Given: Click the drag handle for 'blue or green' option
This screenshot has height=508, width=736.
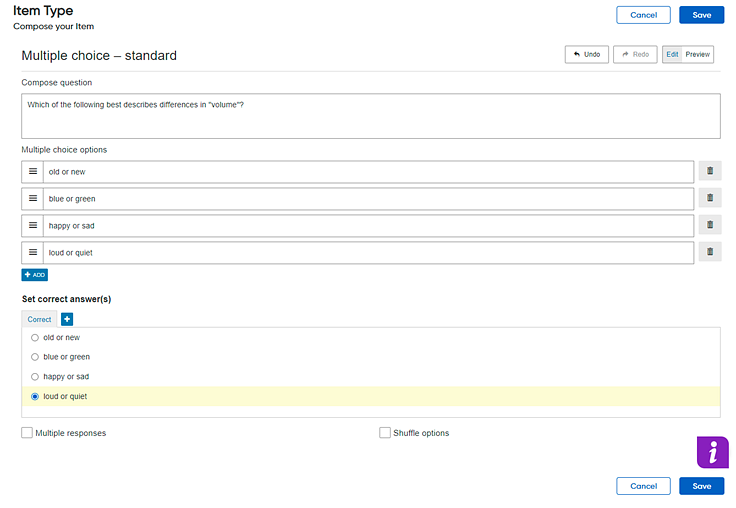Looking at the screenshot, I should coord(32,199).
